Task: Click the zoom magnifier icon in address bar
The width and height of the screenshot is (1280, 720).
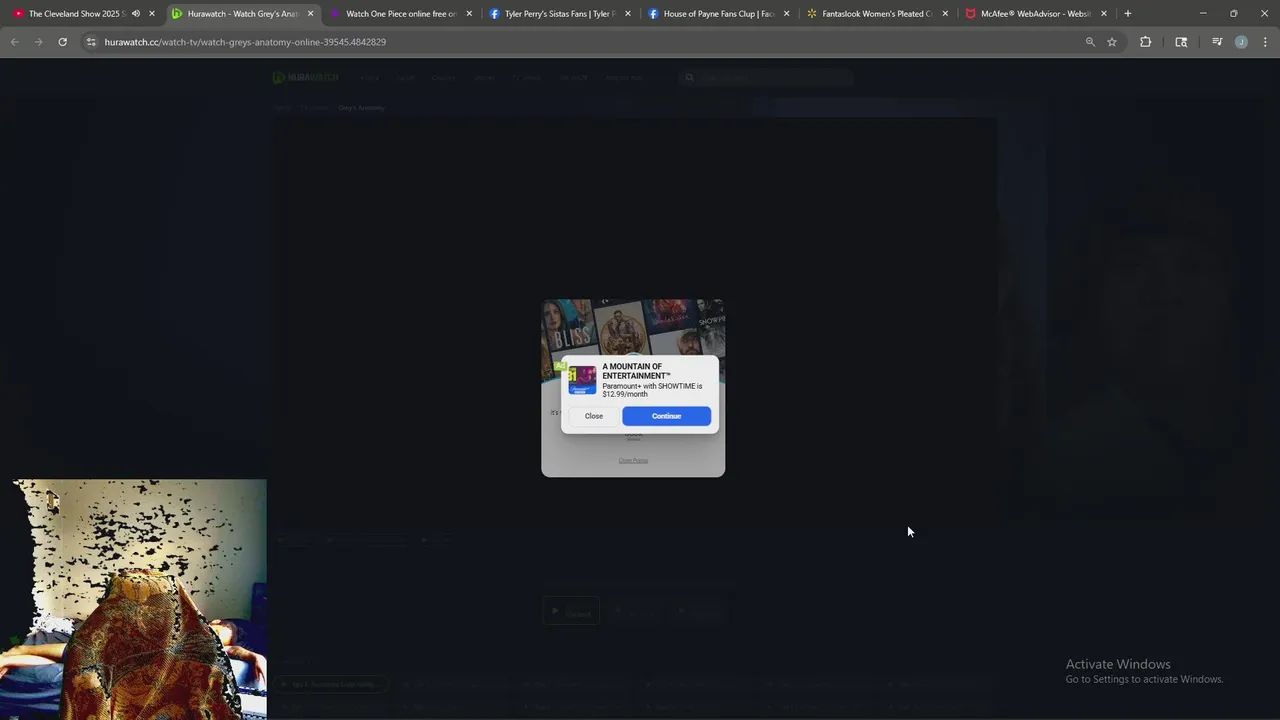Action: point(1090,42)
